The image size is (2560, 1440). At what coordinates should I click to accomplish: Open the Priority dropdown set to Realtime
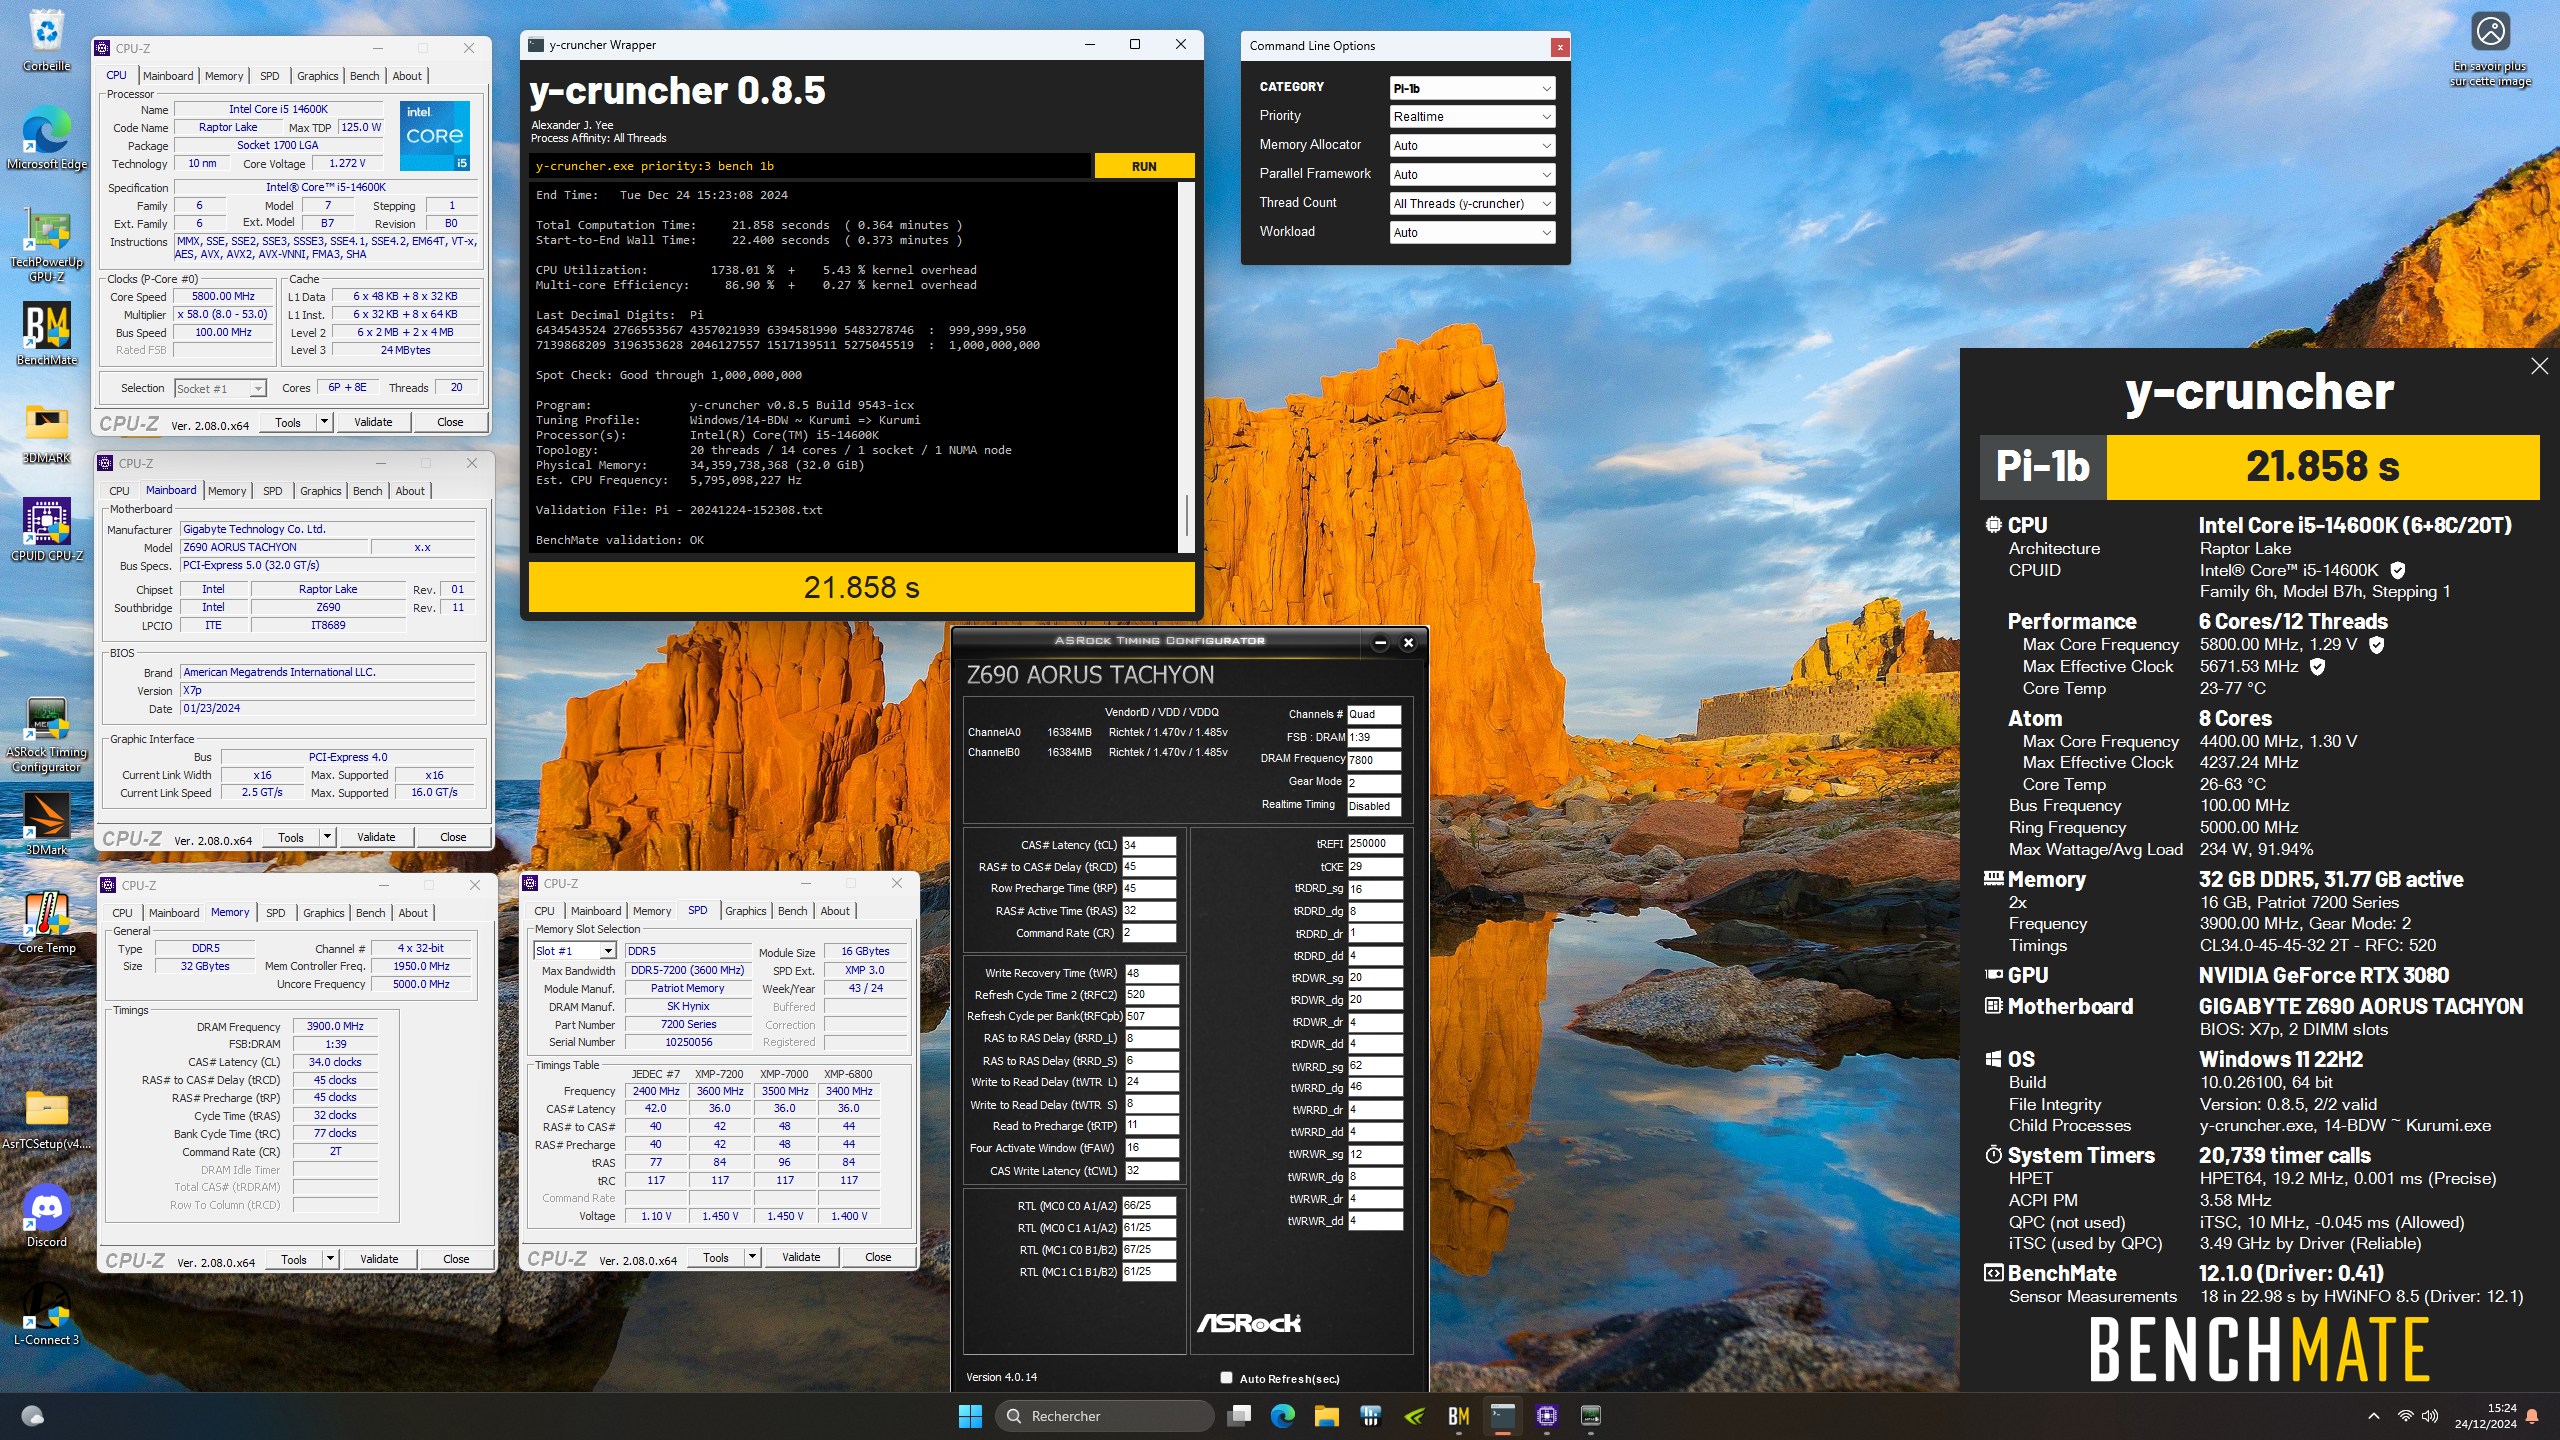(x=1472, y=117)
